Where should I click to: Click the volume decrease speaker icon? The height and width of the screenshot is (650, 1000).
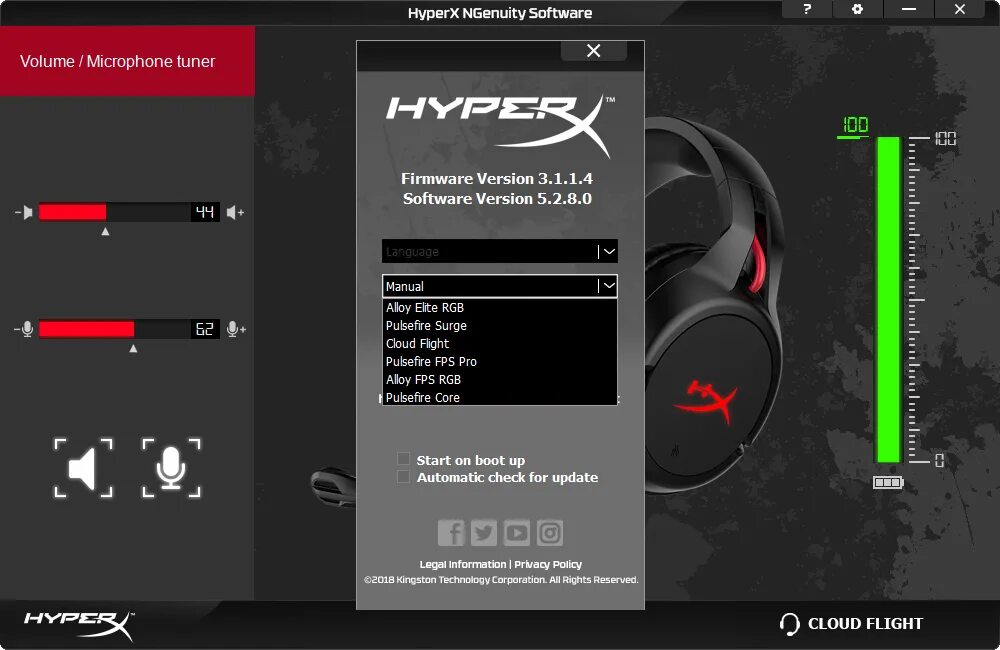(24, 212)
